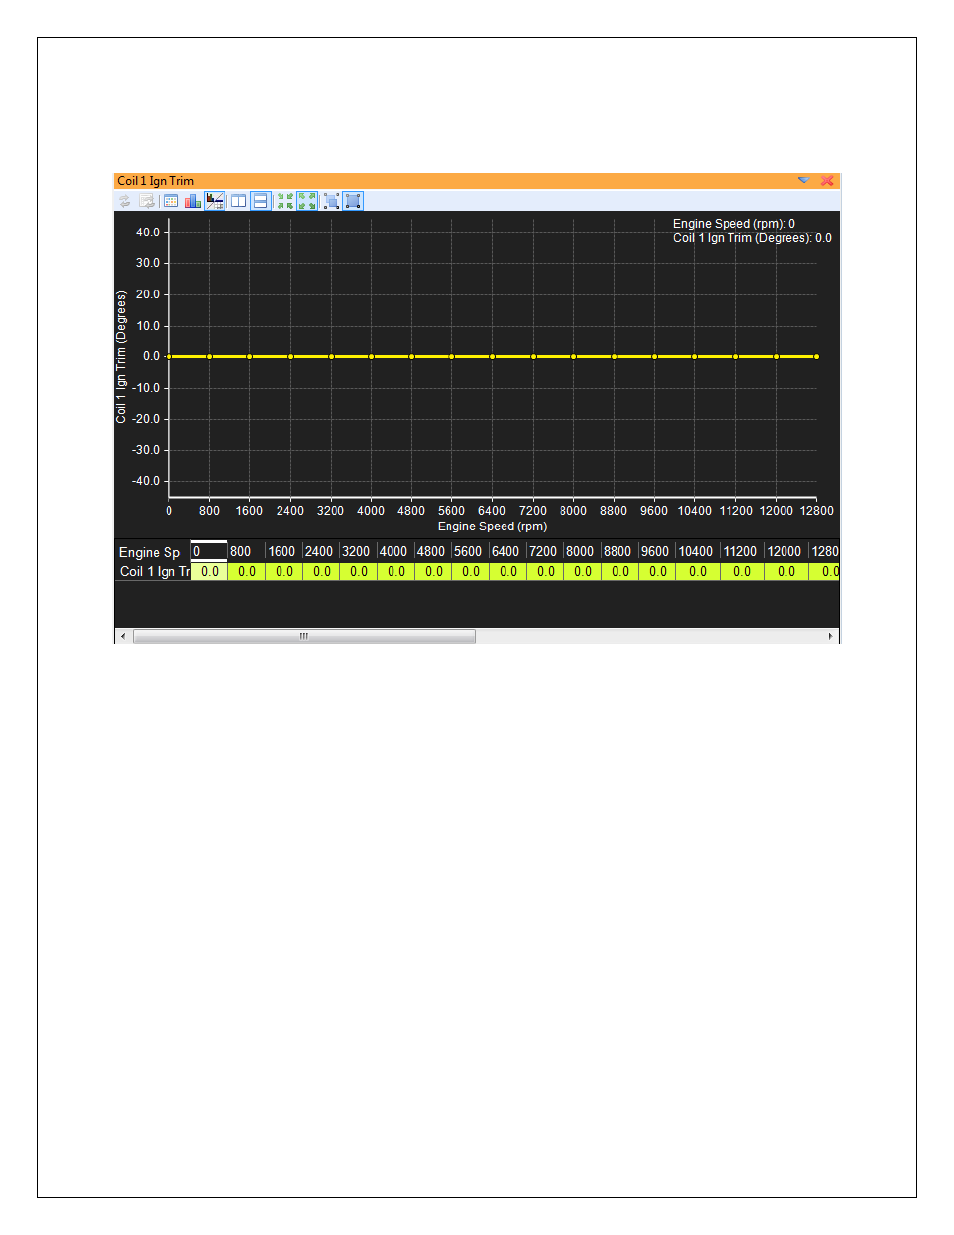Select the trim value cell under 8800 rpm
The height and width of the screenshot is (1235, 954).
click(620, 572)
